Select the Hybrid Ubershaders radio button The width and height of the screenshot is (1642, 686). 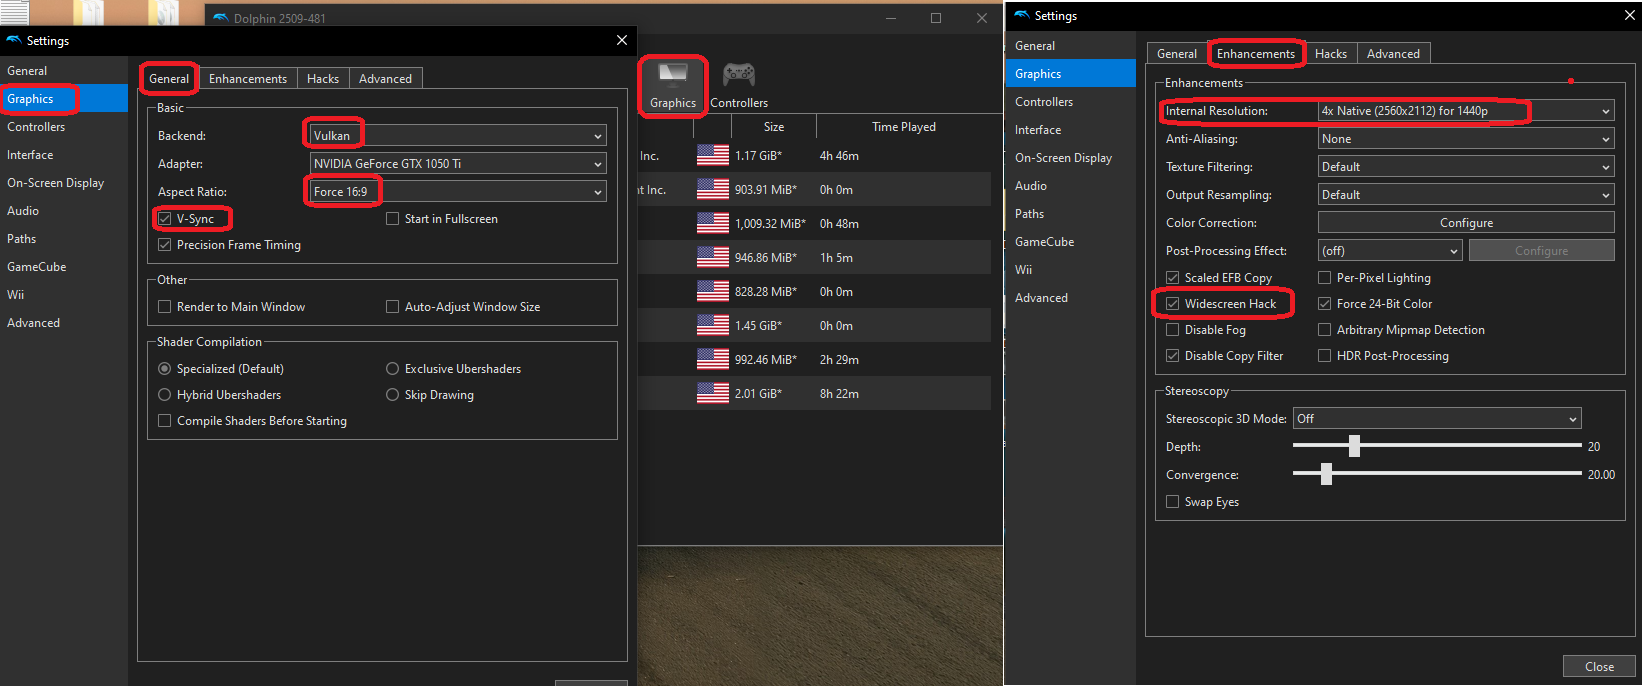pyautogui.click(x=165, y=395)
